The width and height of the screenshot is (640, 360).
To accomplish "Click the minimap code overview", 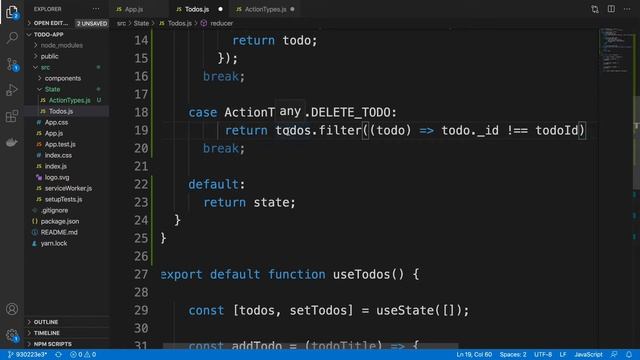I will tap(616, 51).
